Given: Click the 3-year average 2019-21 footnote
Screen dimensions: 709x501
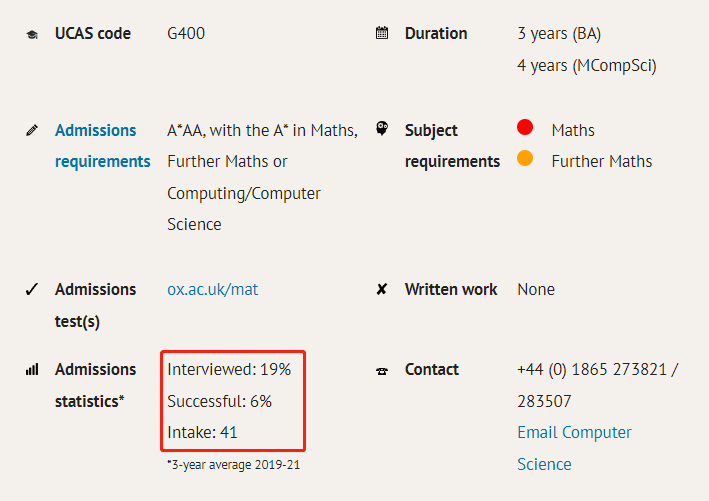Looking at the screenshot, I should tap(233, 465).
